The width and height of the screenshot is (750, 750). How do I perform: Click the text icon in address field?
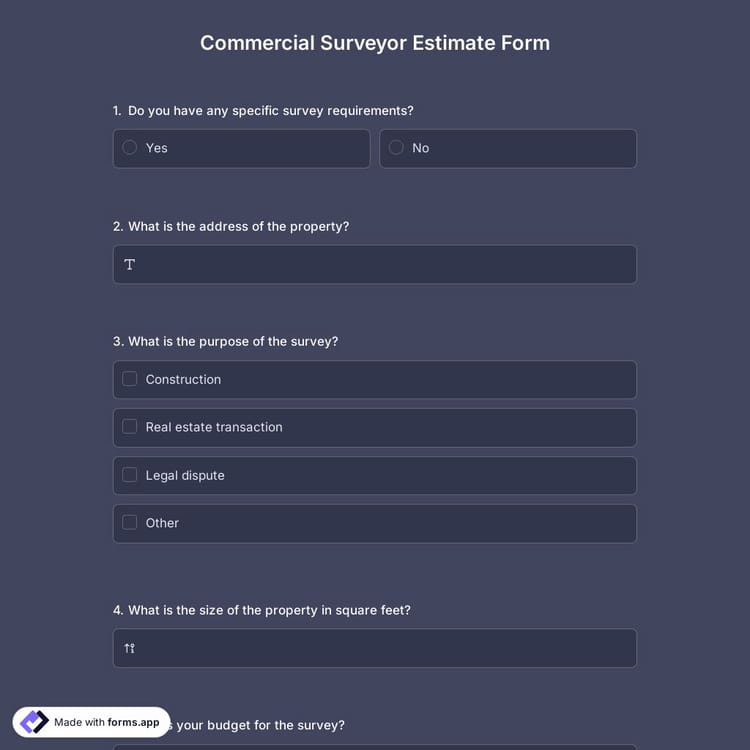pos(130,265)
